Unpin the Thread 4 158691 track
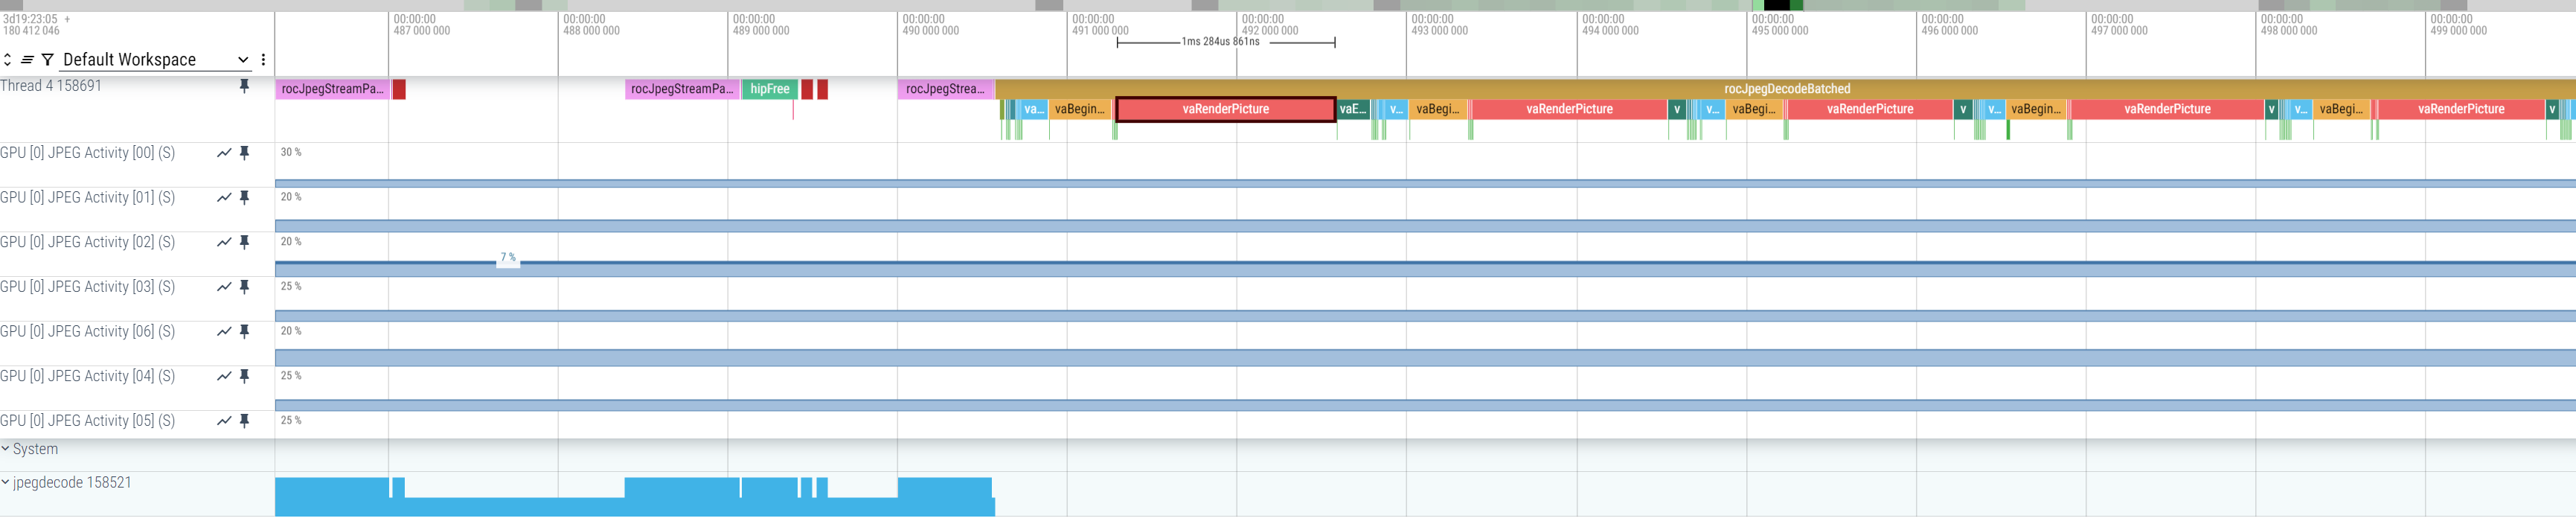2576x527 pixels. click(244, 86)
